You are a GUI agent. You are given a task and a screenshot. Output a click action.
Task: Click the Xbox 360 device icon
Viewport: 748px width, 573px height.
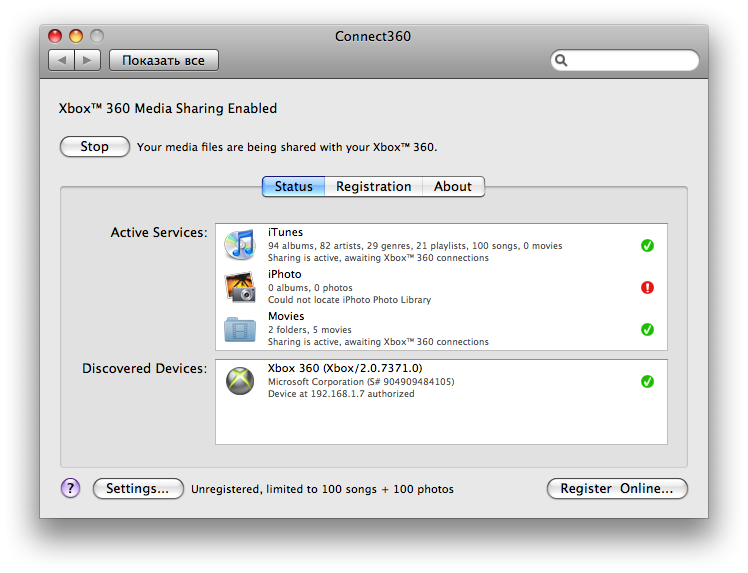[240, 381]
